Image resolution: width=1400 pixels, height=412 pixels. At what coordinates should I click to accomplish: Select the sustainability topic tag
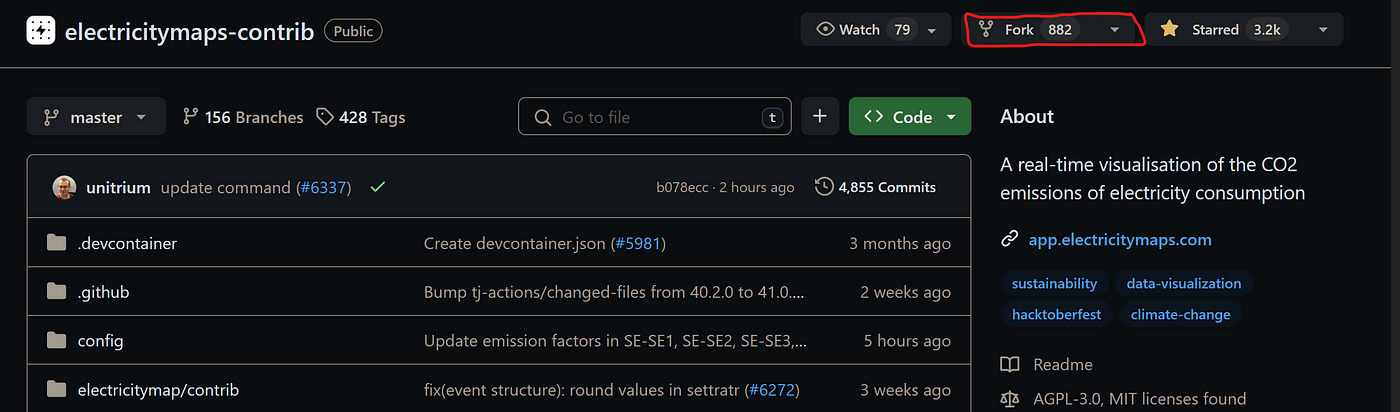1054,283
